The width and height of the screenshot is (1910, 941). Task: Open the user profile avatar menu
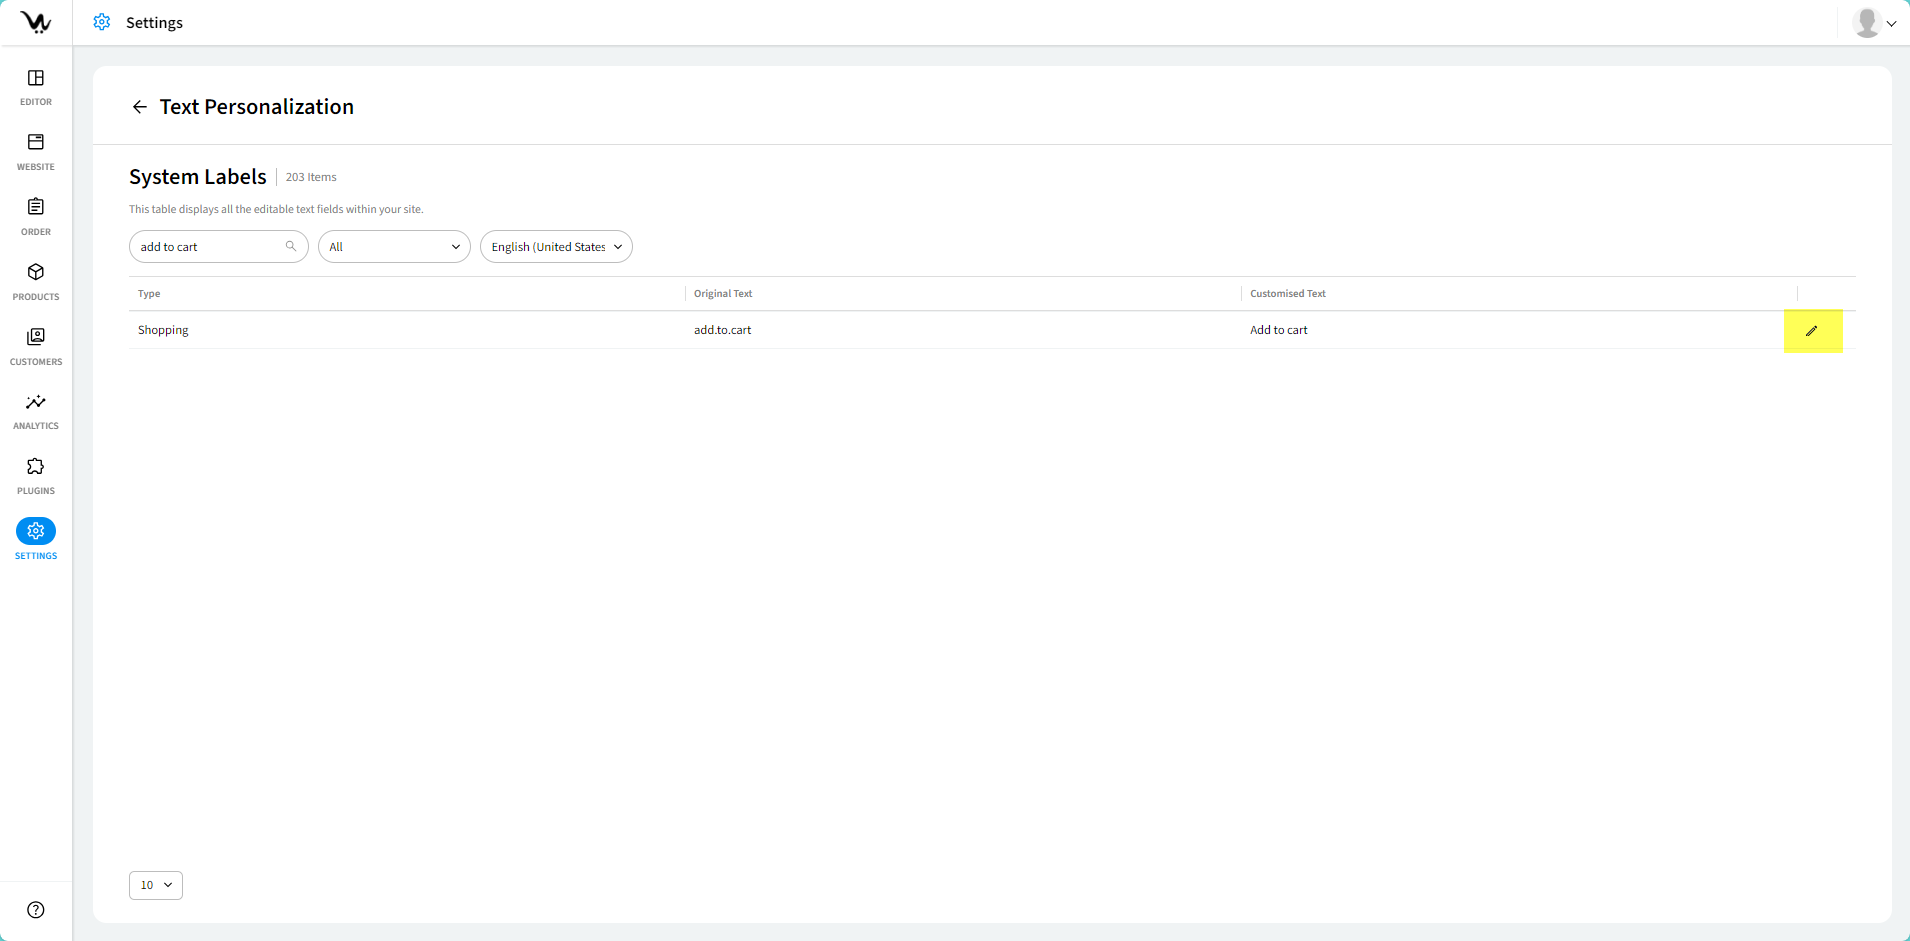pyautogui.click(x=1873, y=22)
